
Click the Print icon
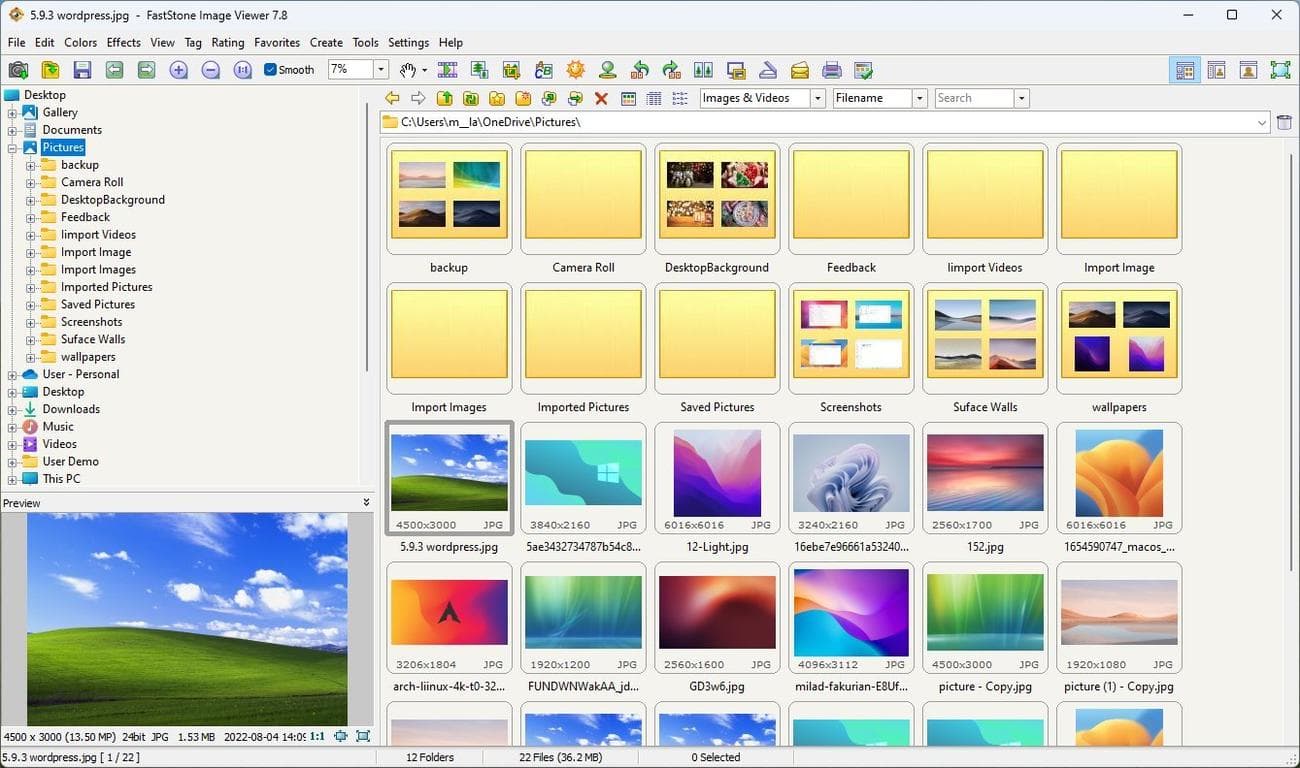pyautogui.click(x=831, y=70)
